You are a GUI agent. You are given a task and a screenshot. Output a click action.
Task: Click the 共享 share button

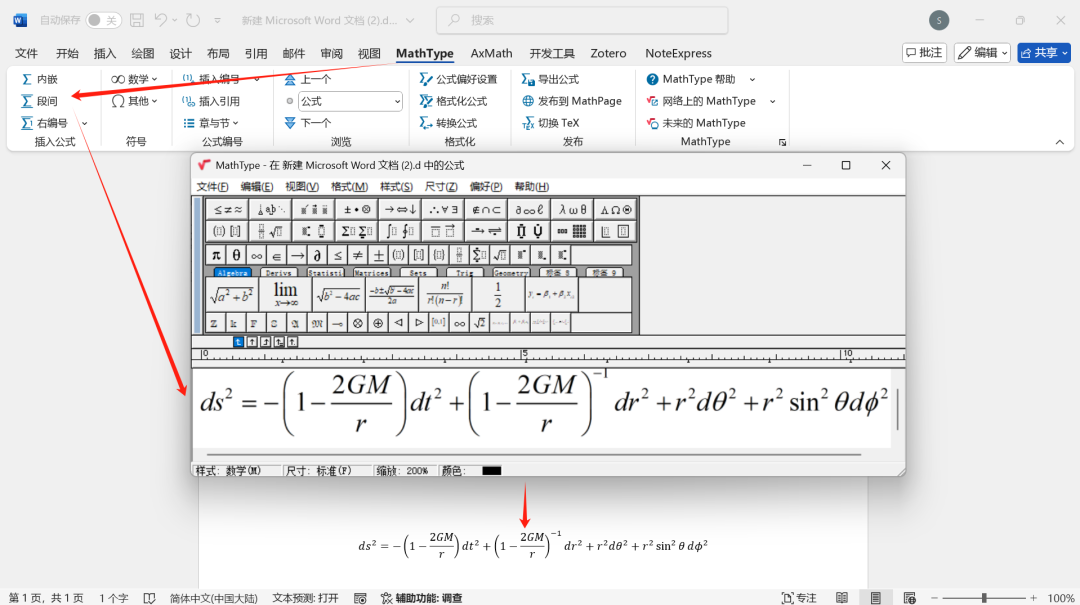click(x=1044, y=53)
